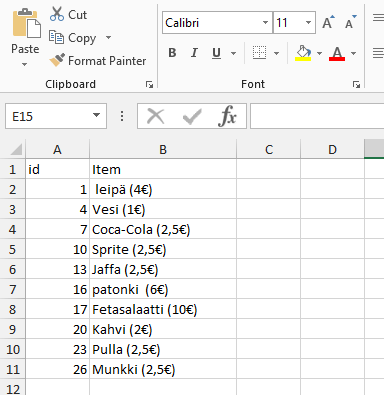The image size is (384, 395).
Task: Select cell 'patonki (6€)'
Action: [x=163, y=289]
